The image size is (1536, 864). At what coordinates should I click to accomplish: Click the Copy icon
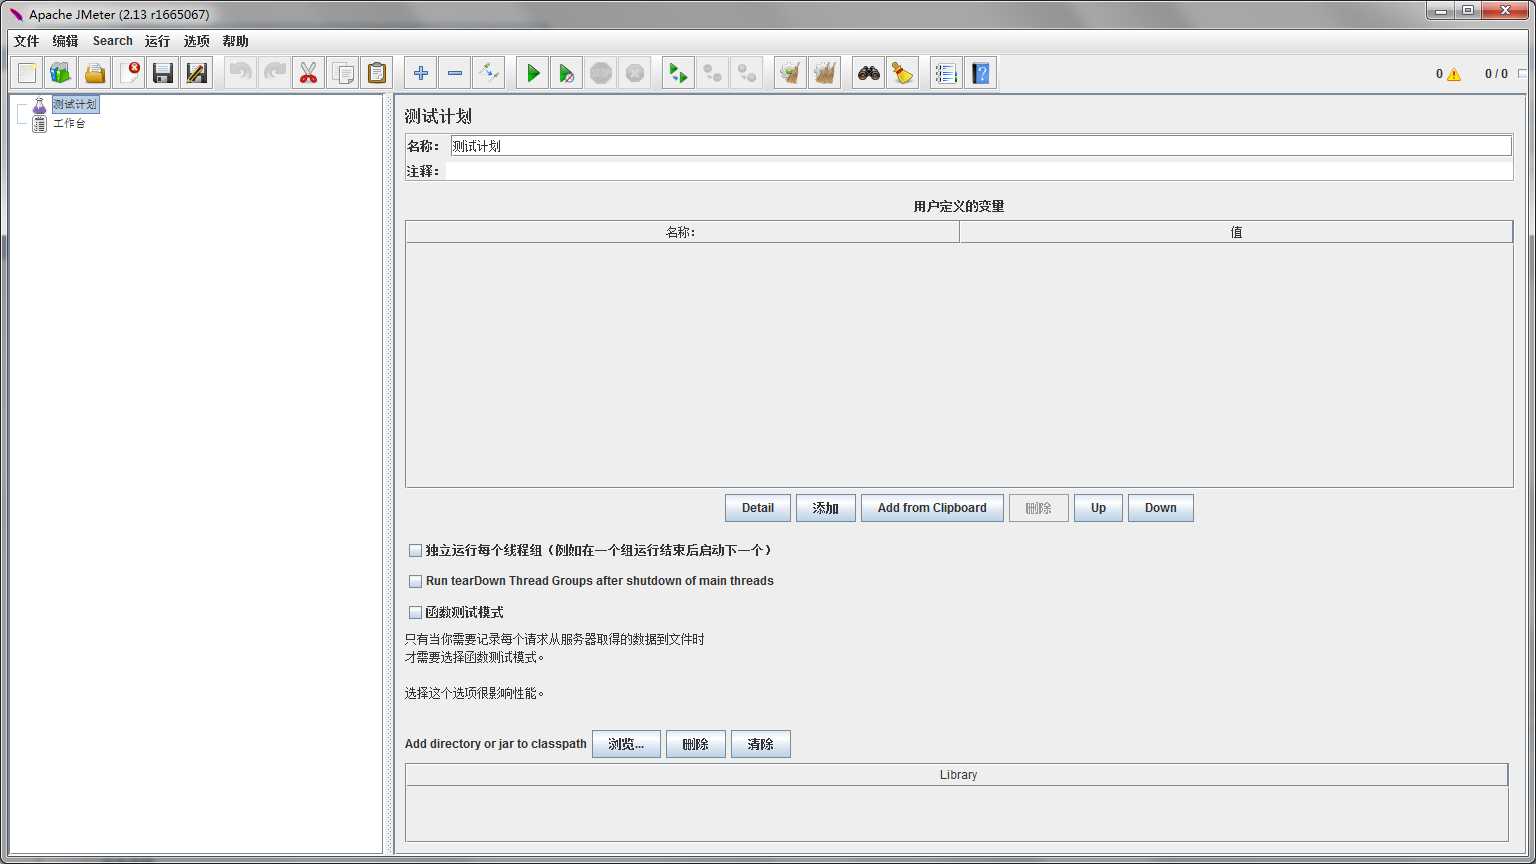point(343,73)
